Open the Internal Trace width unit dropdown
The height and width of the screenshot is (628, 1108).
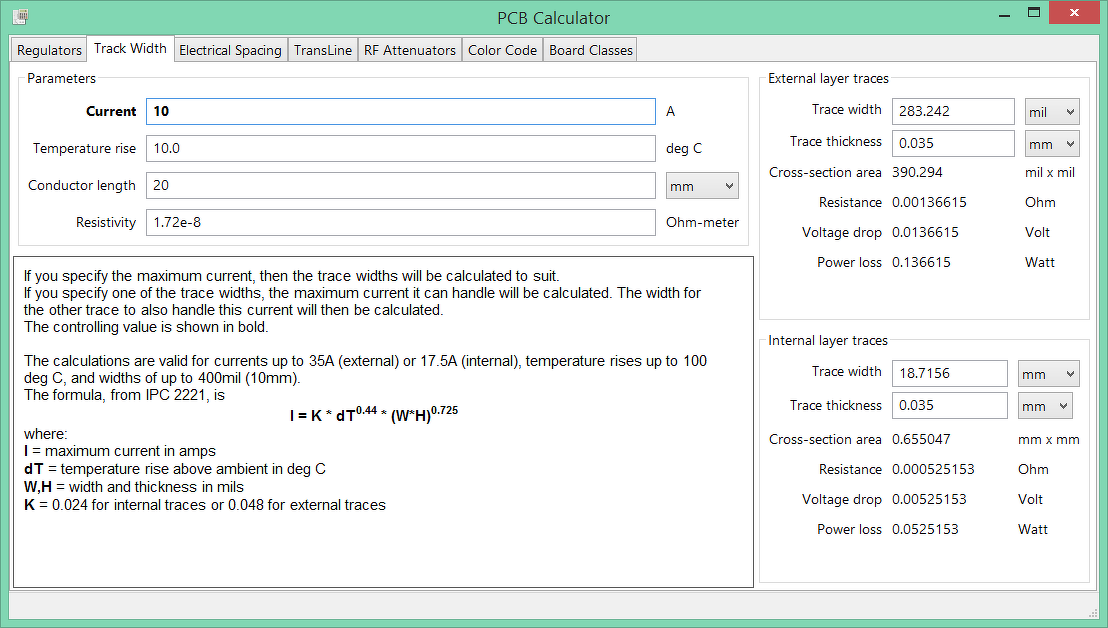[x=1049, y=374]
